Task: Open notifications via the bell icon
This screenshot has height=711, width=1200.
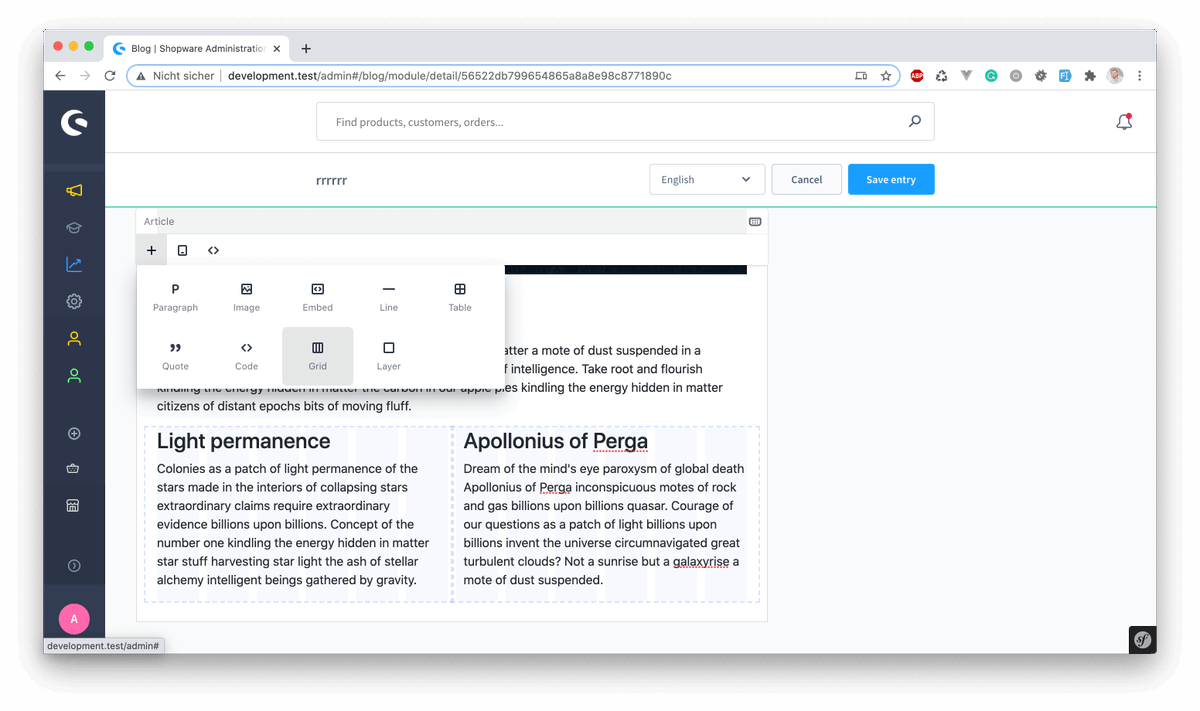Action: tap(1123, 120)
